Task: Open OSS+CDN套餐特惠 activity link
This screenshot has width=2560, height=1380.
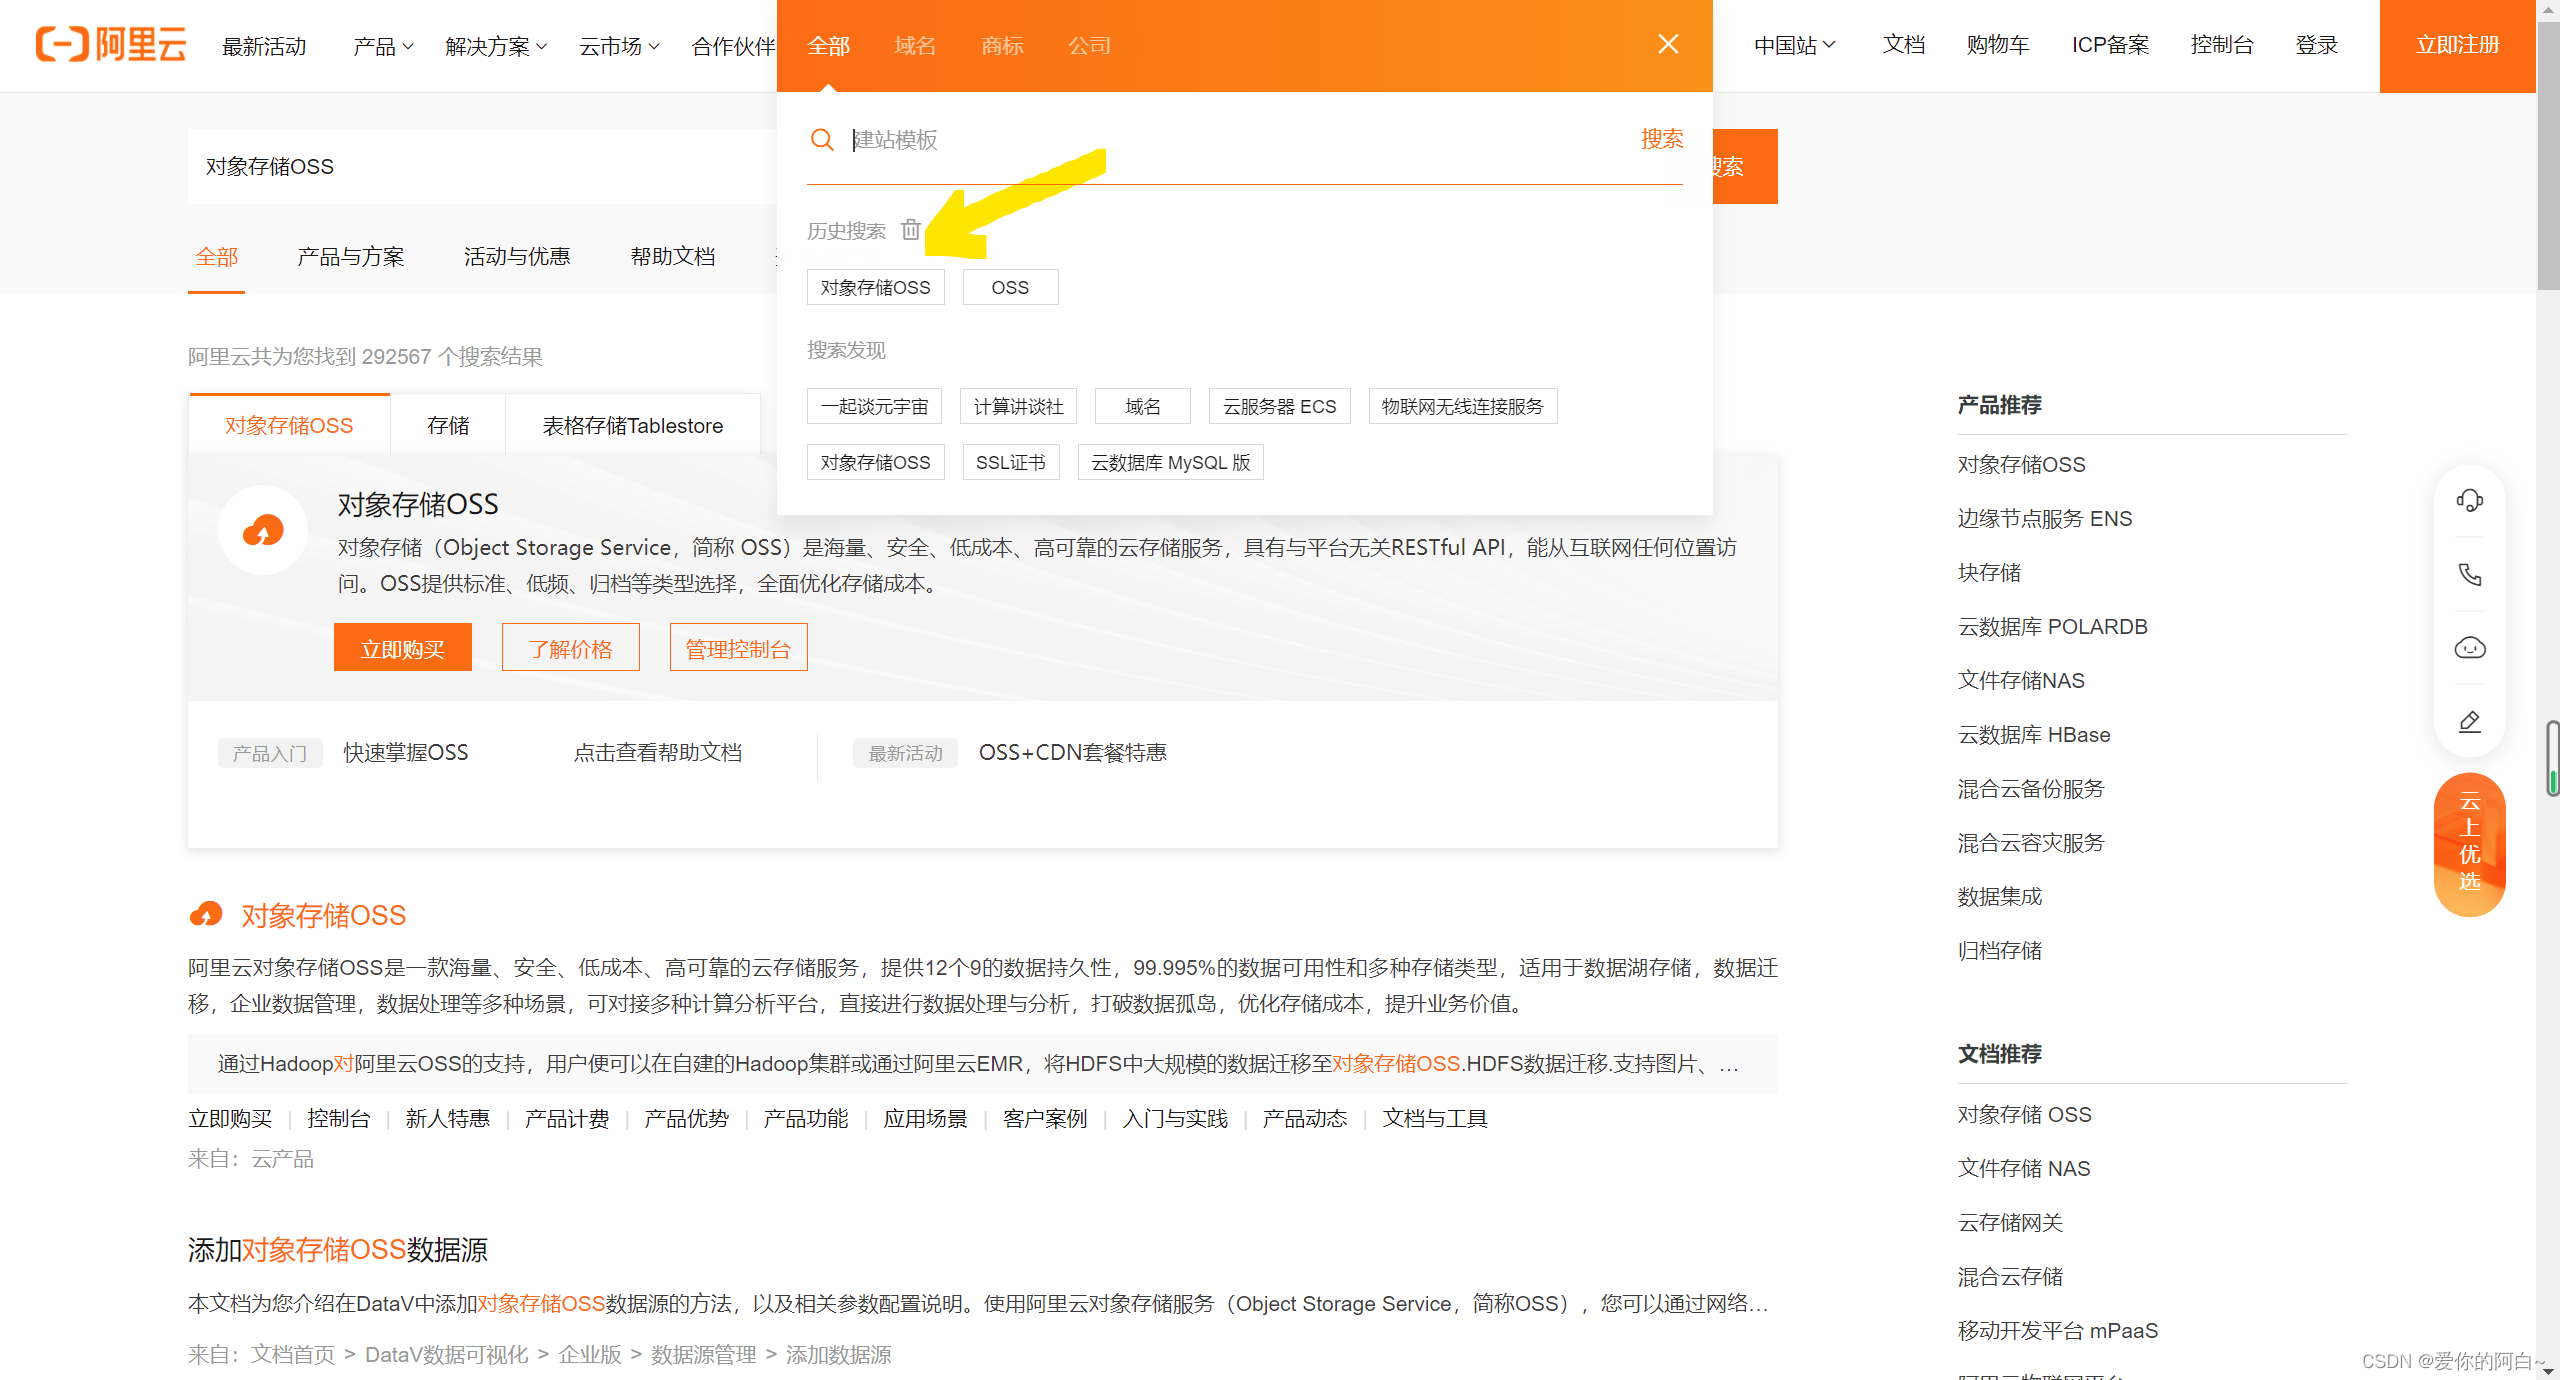Action: click(1072, 752)
